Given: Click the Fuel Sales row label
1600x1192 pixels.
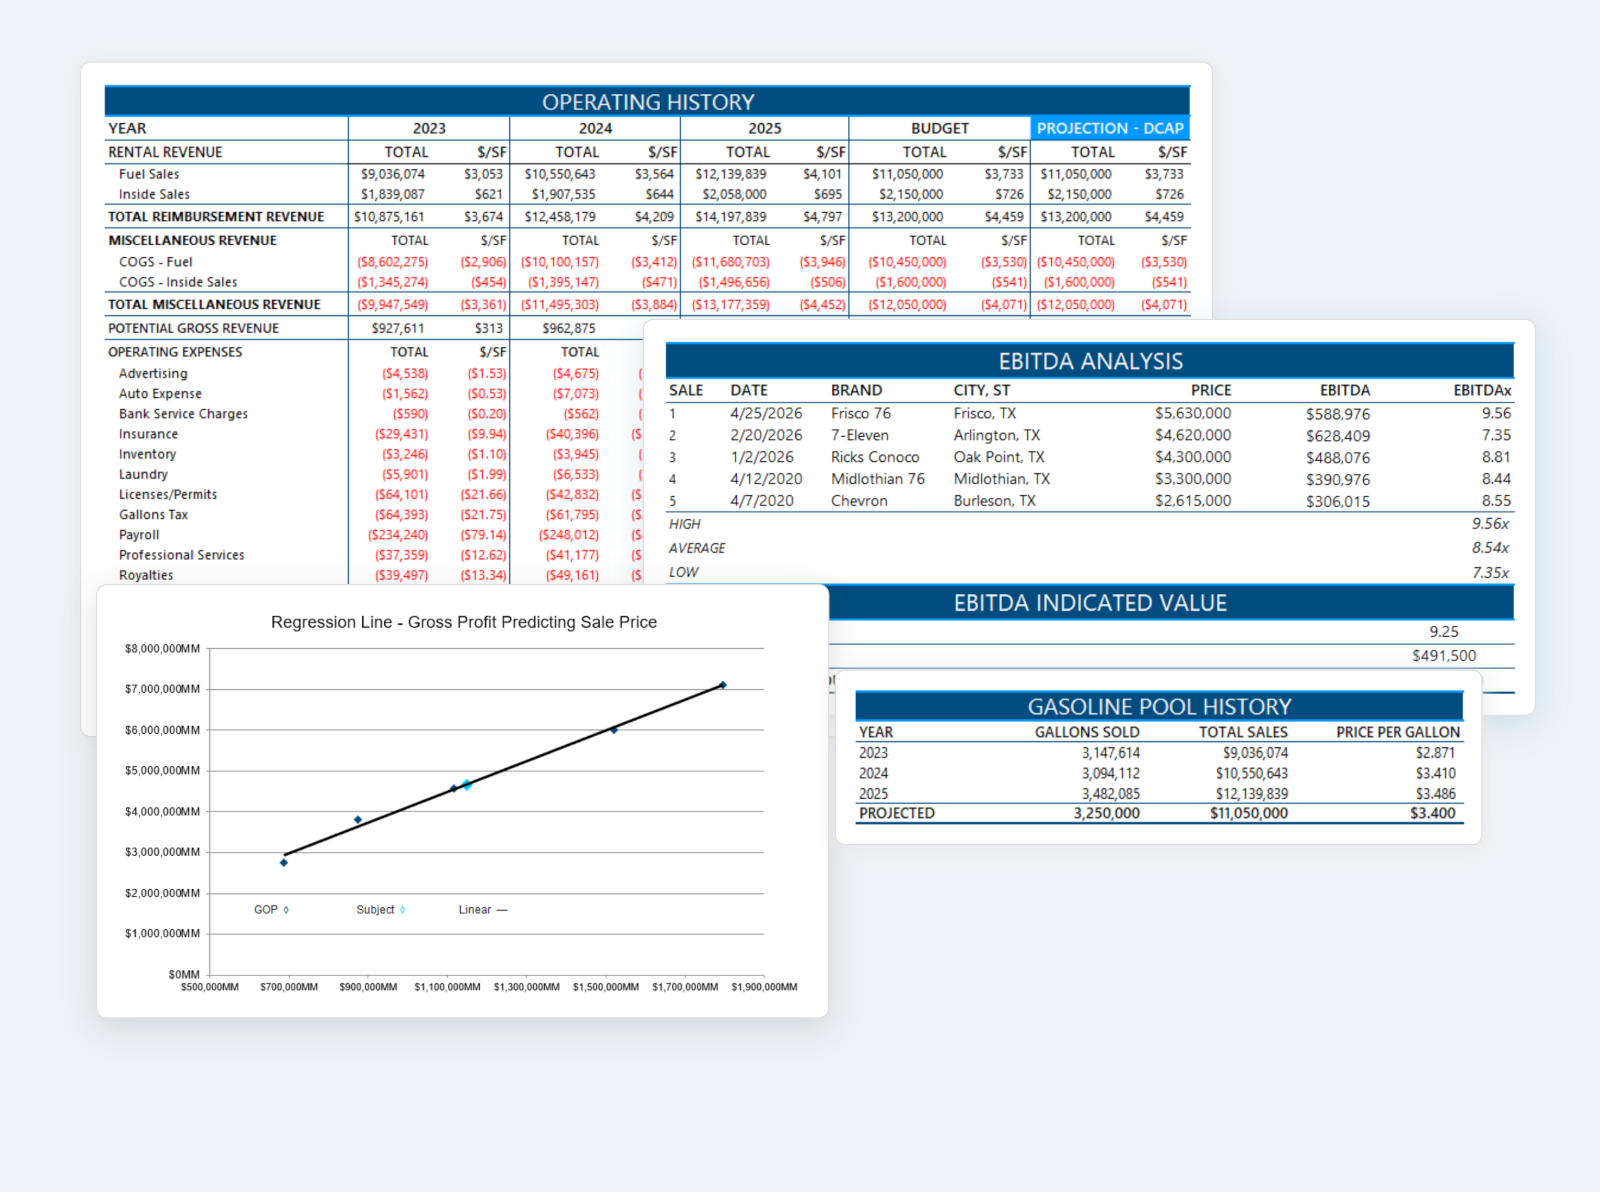Looking at the screenshot, I should click(149, 174).
